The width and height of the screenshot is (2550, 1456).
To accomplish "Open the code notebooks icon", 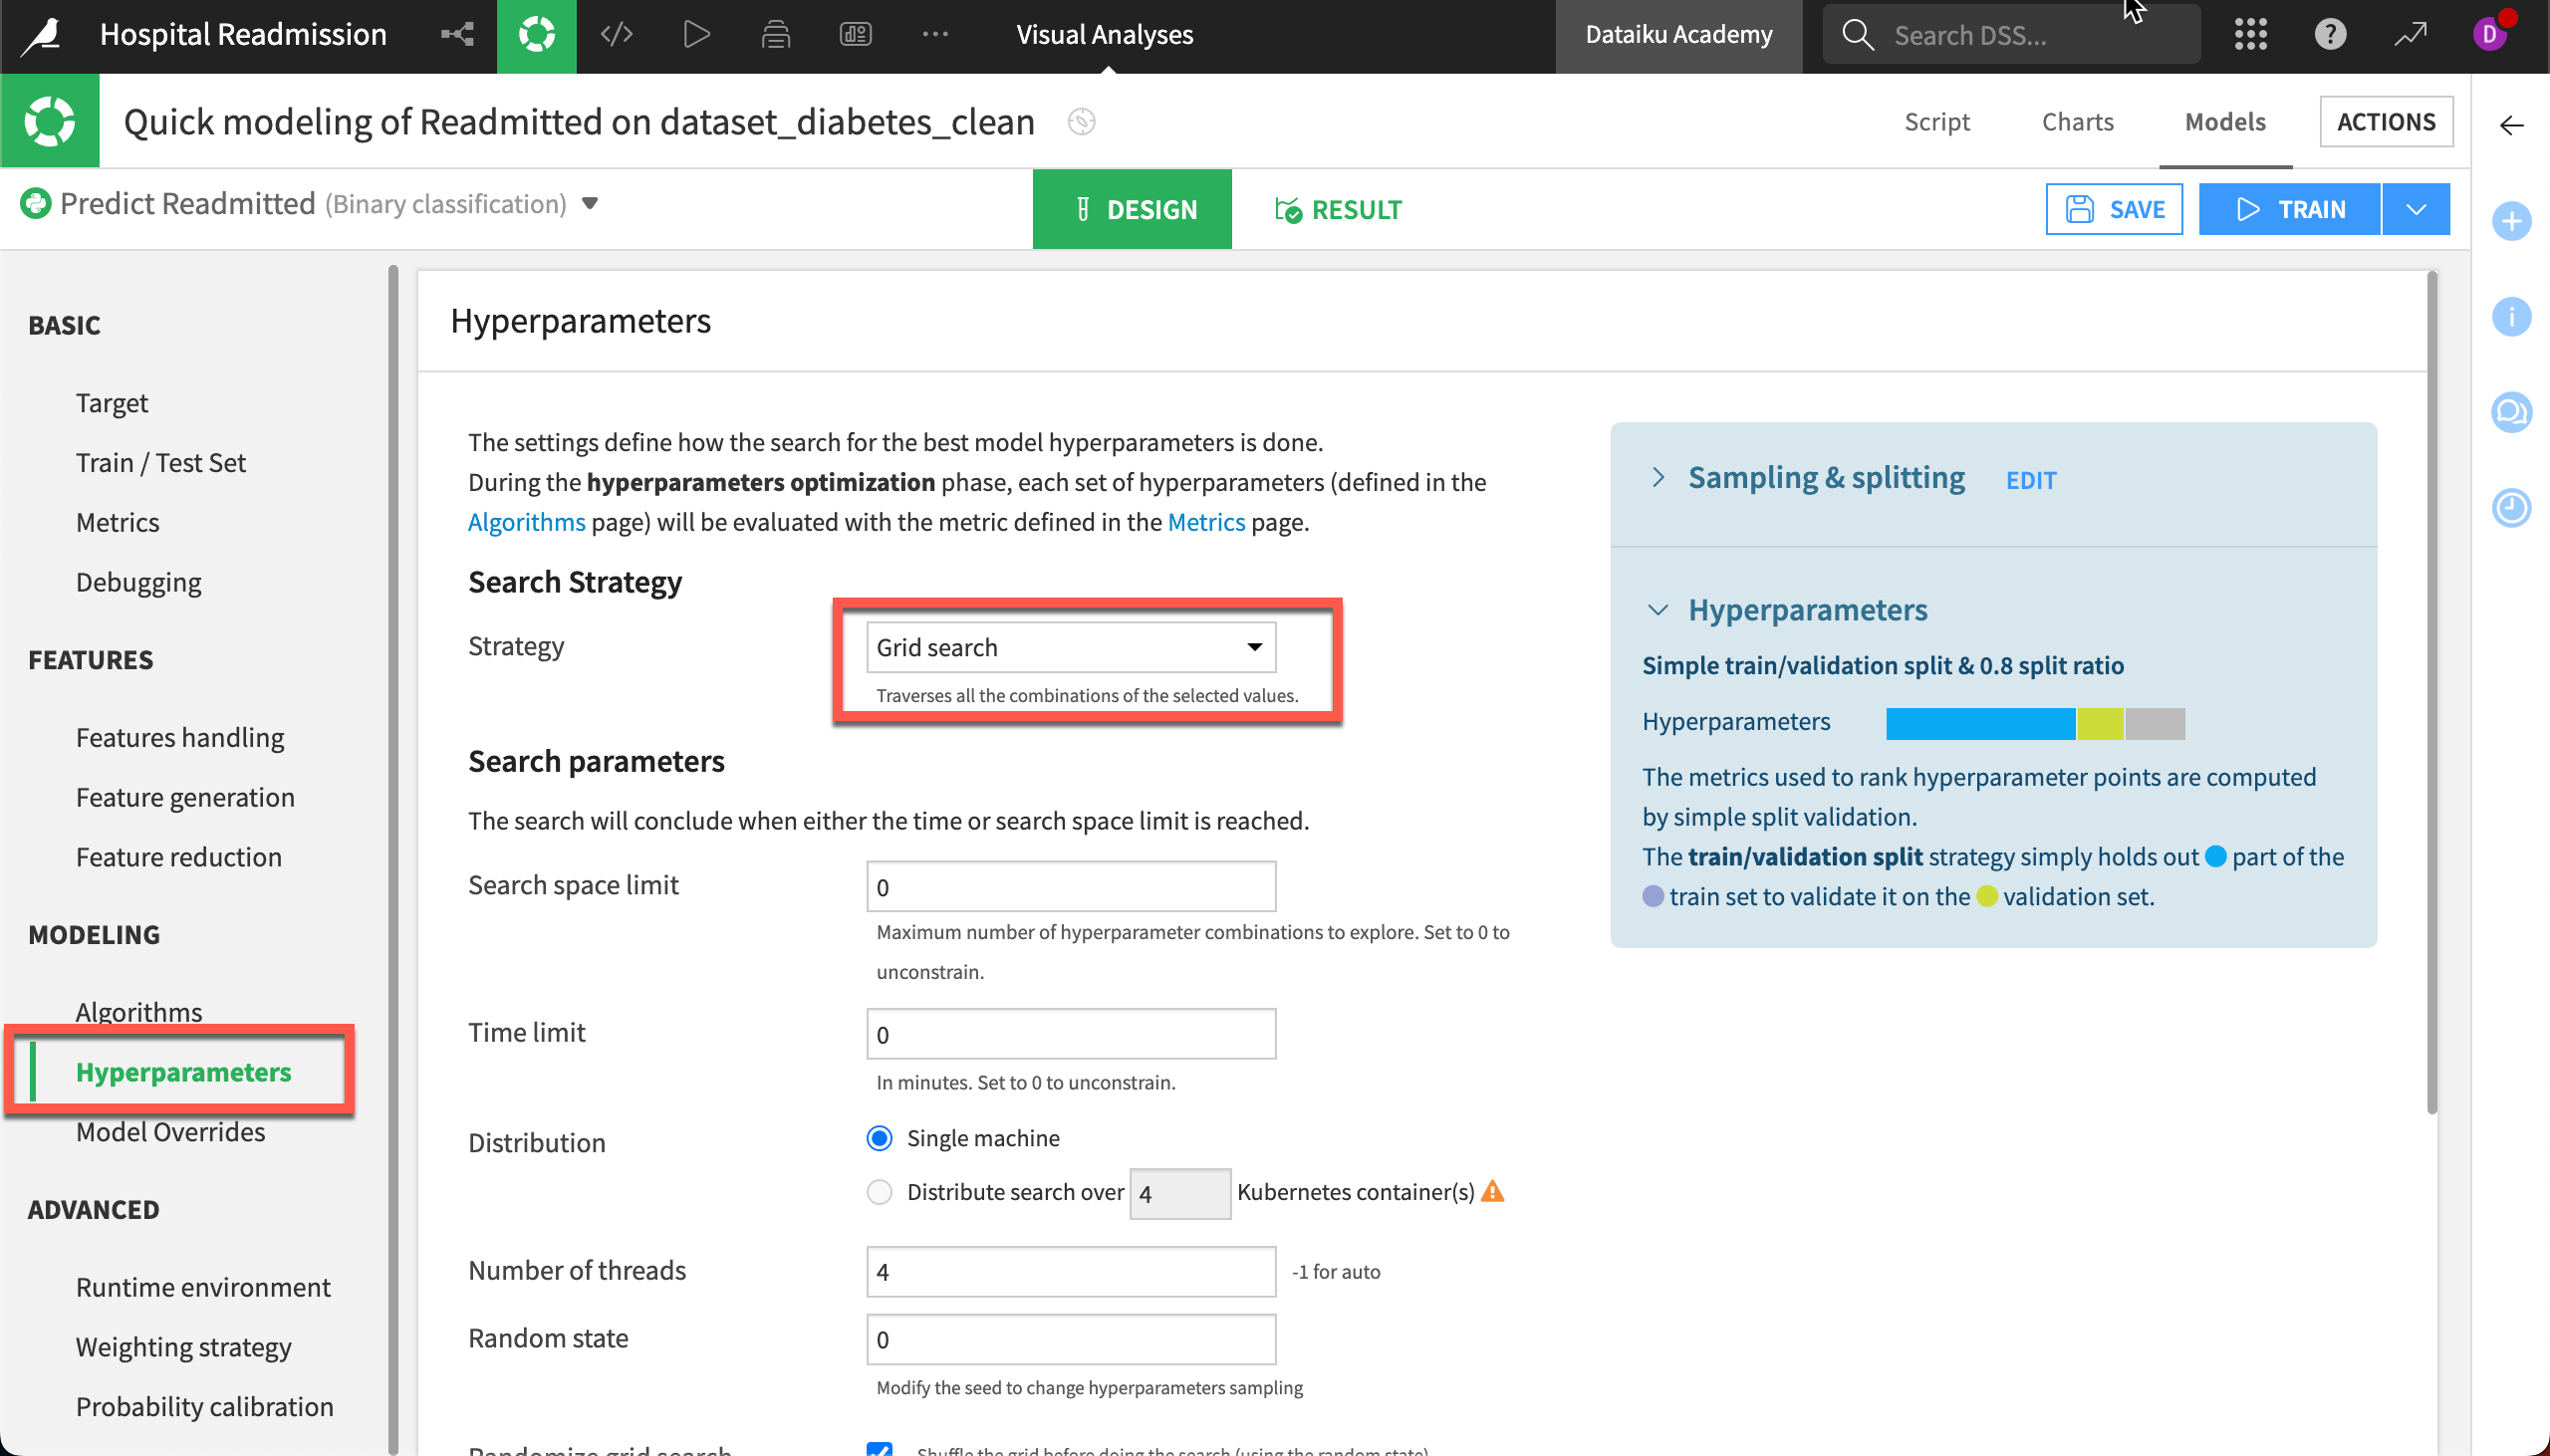I will (x=616, y=35).
